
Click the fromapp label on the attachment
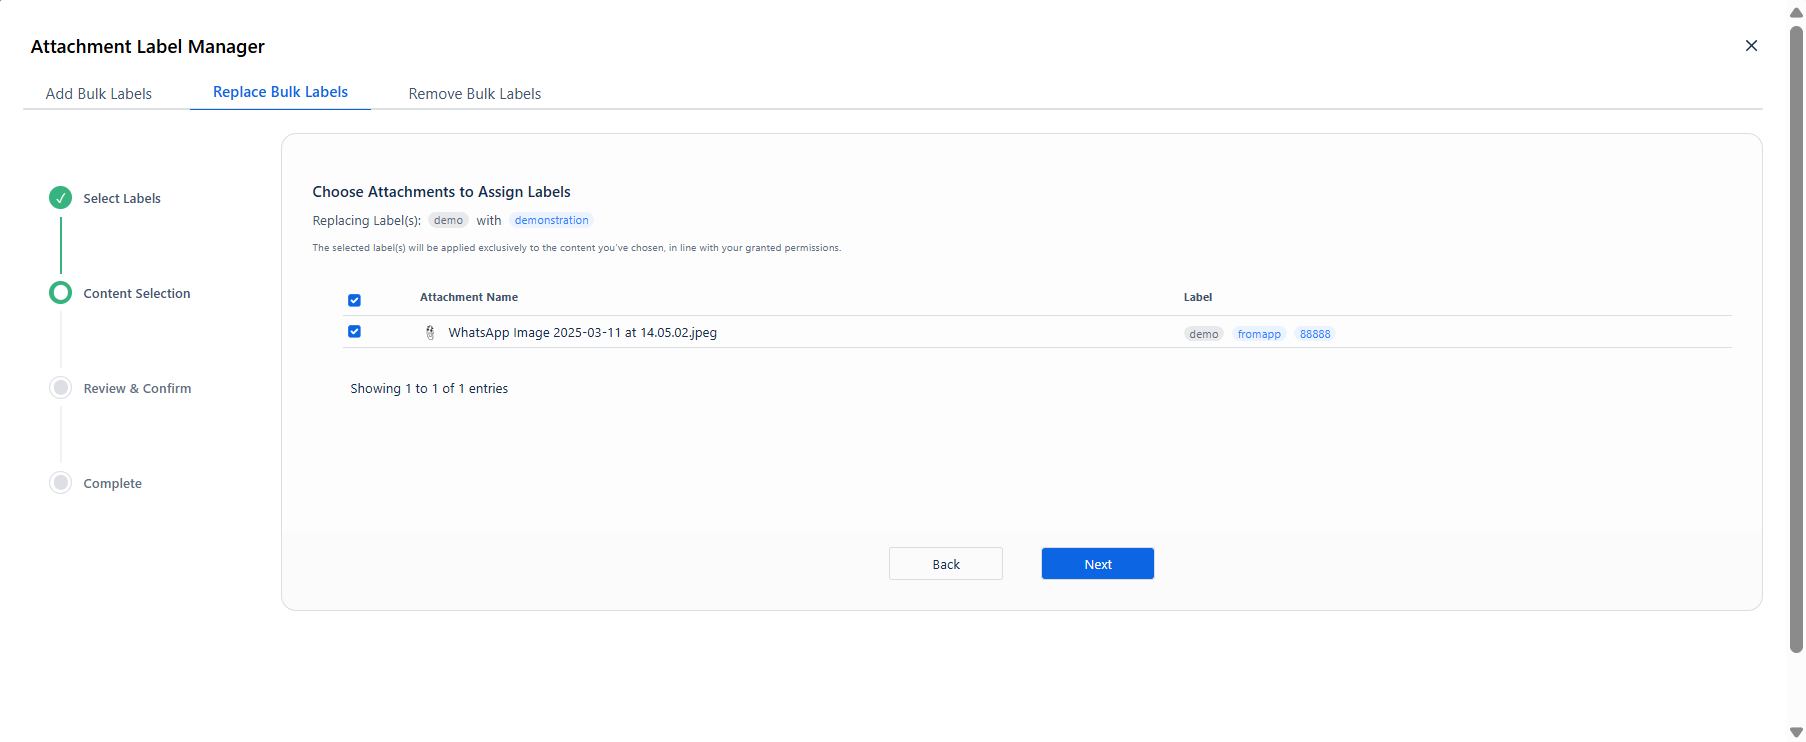point(1259,334)
